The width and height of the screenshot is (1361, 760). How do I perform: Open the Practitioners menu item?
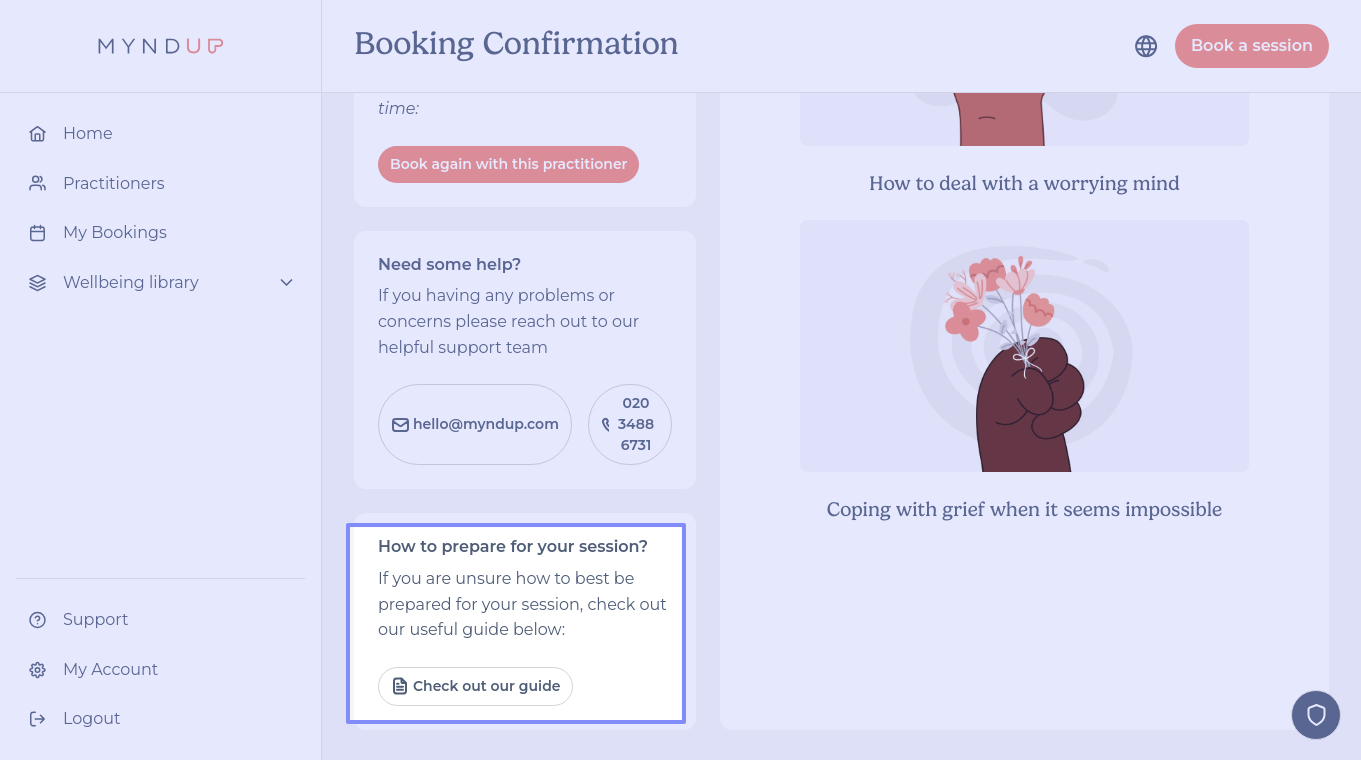(x=113, y=183)
